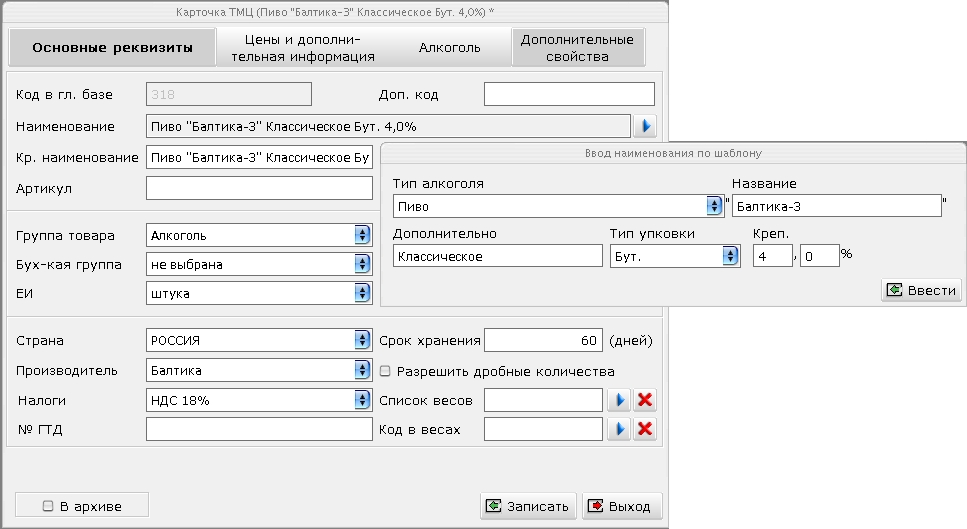Click the Выход button
This screenshot has width=967, height=529.
[x=622, y=506]
